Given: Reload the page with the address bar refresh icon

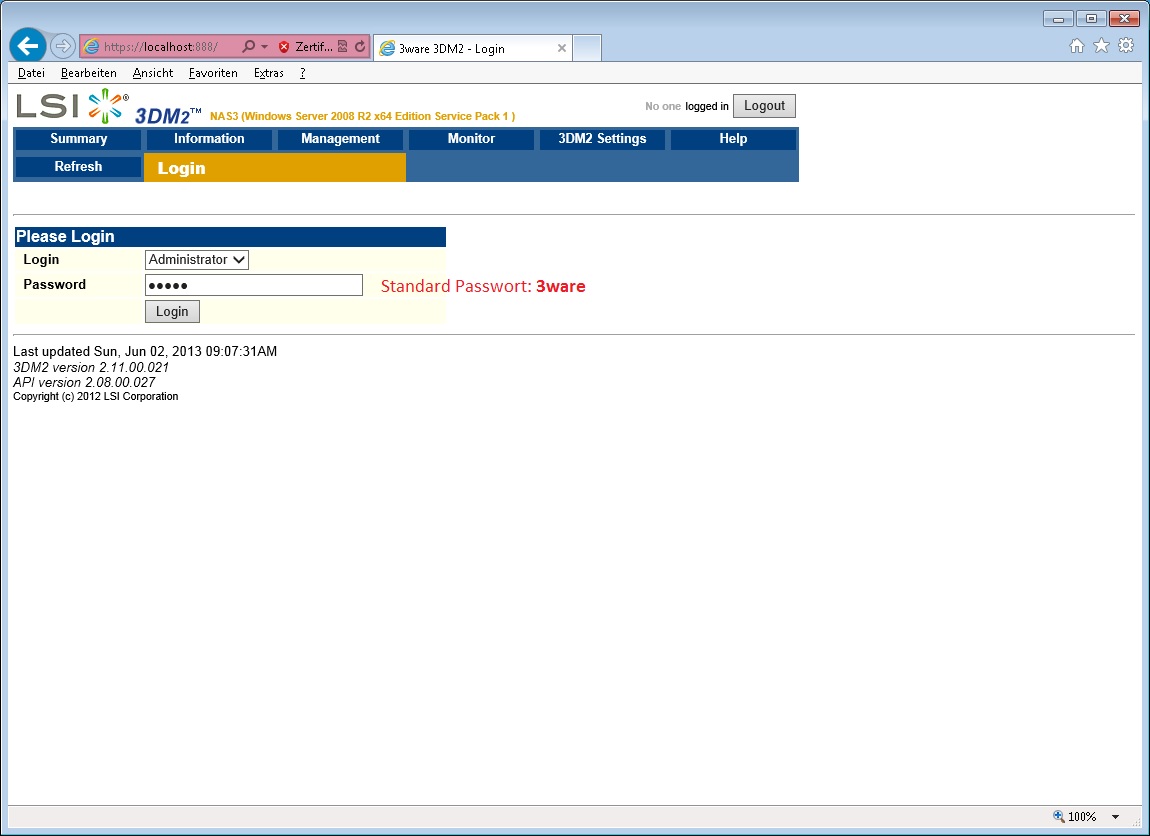Looking at the screenshot, I should [360, 46].
